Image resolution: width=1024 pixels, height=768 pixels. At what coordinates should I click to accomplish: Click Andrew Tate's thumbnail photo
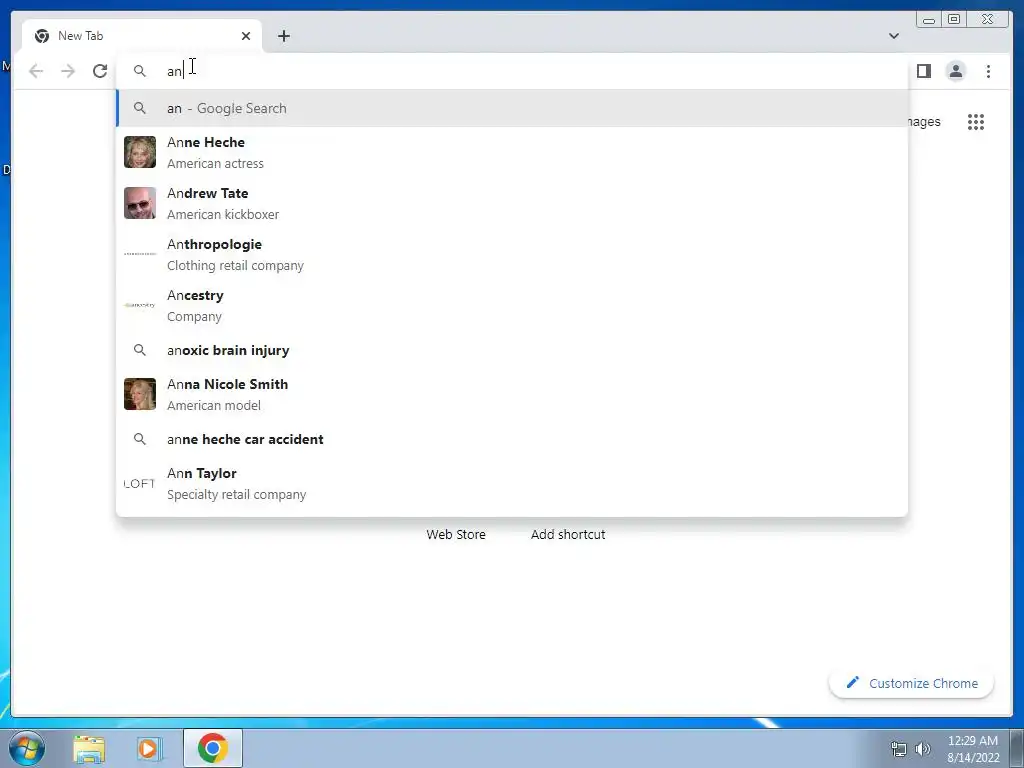[140, 203]
